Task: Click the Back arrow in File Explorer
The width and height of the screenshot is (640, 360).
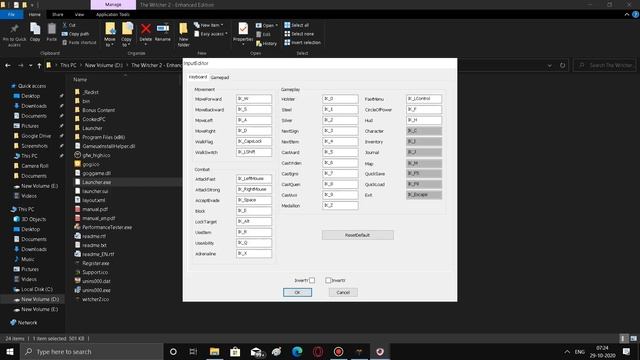Action: 8,65
